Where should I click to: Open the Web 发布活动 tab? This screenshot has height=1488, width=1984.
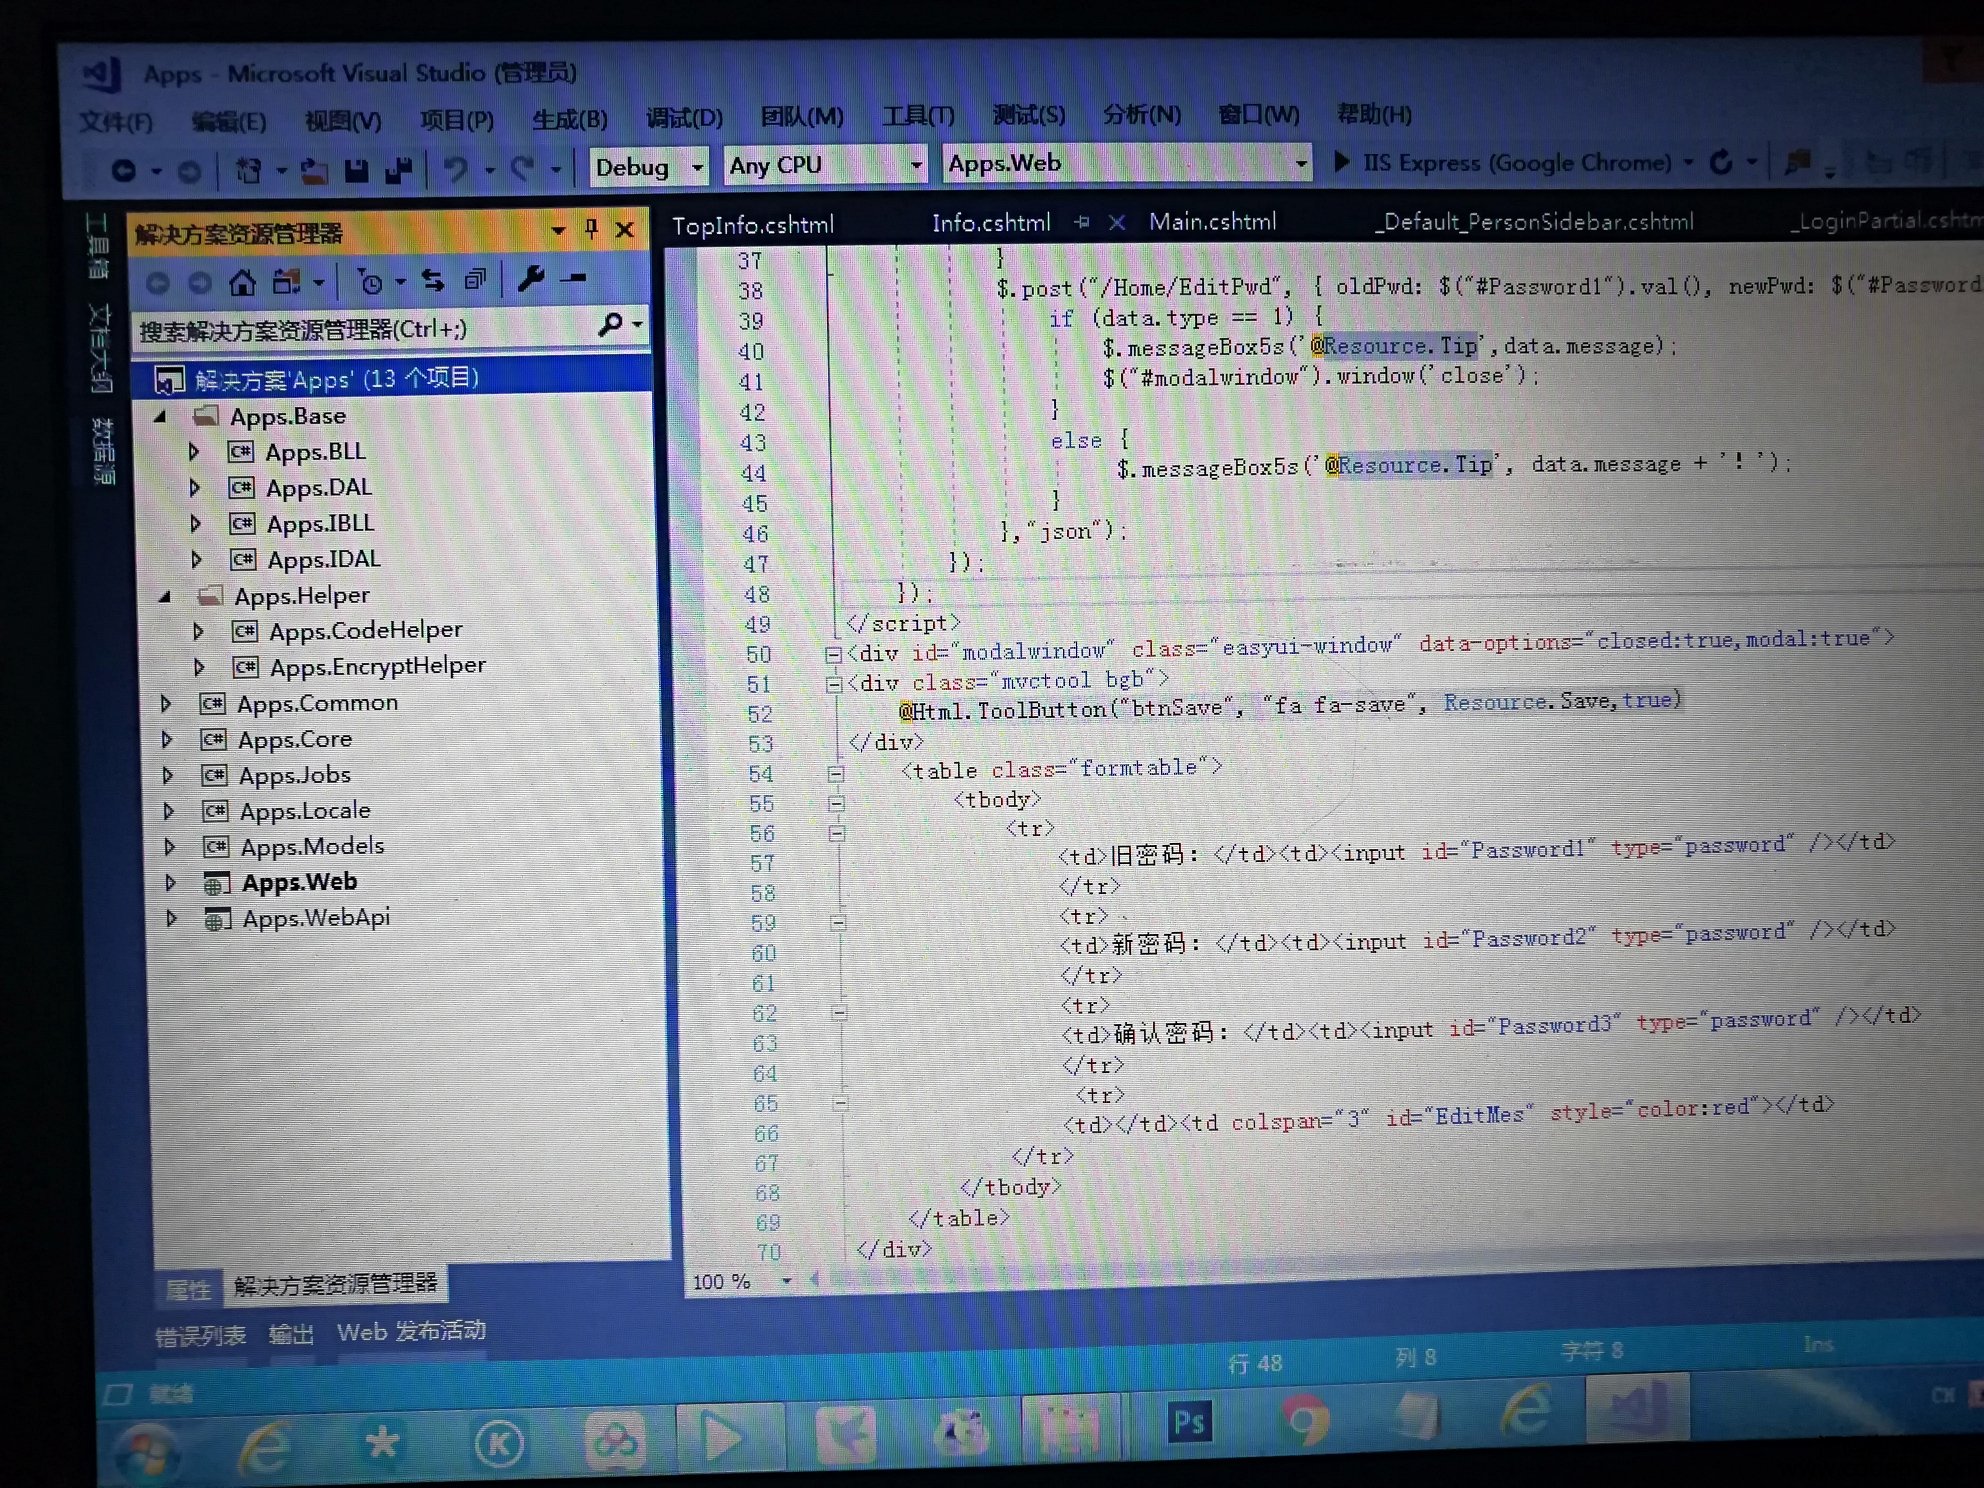coord(411,1331)
